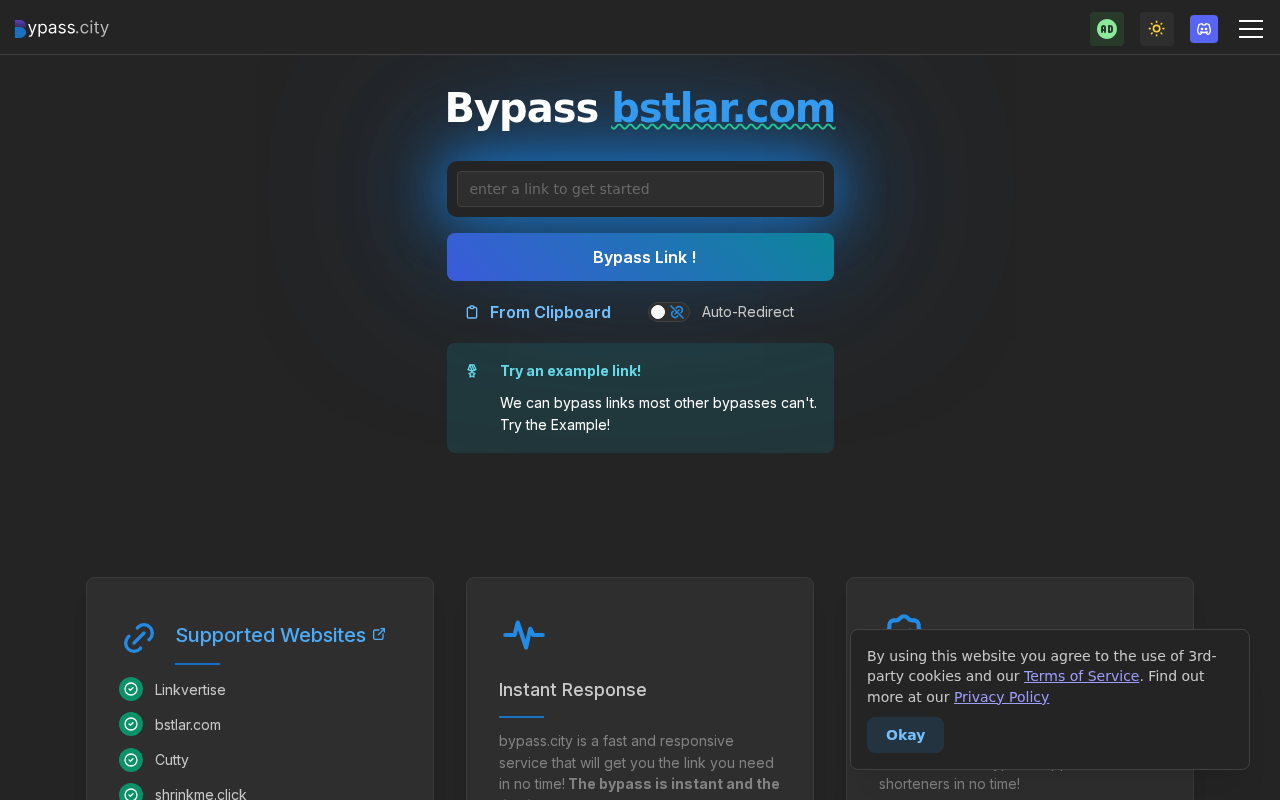Click the Bypass Link ! button
The width and height of the screenshot is (1280, 800).
(x=640, y=257)
